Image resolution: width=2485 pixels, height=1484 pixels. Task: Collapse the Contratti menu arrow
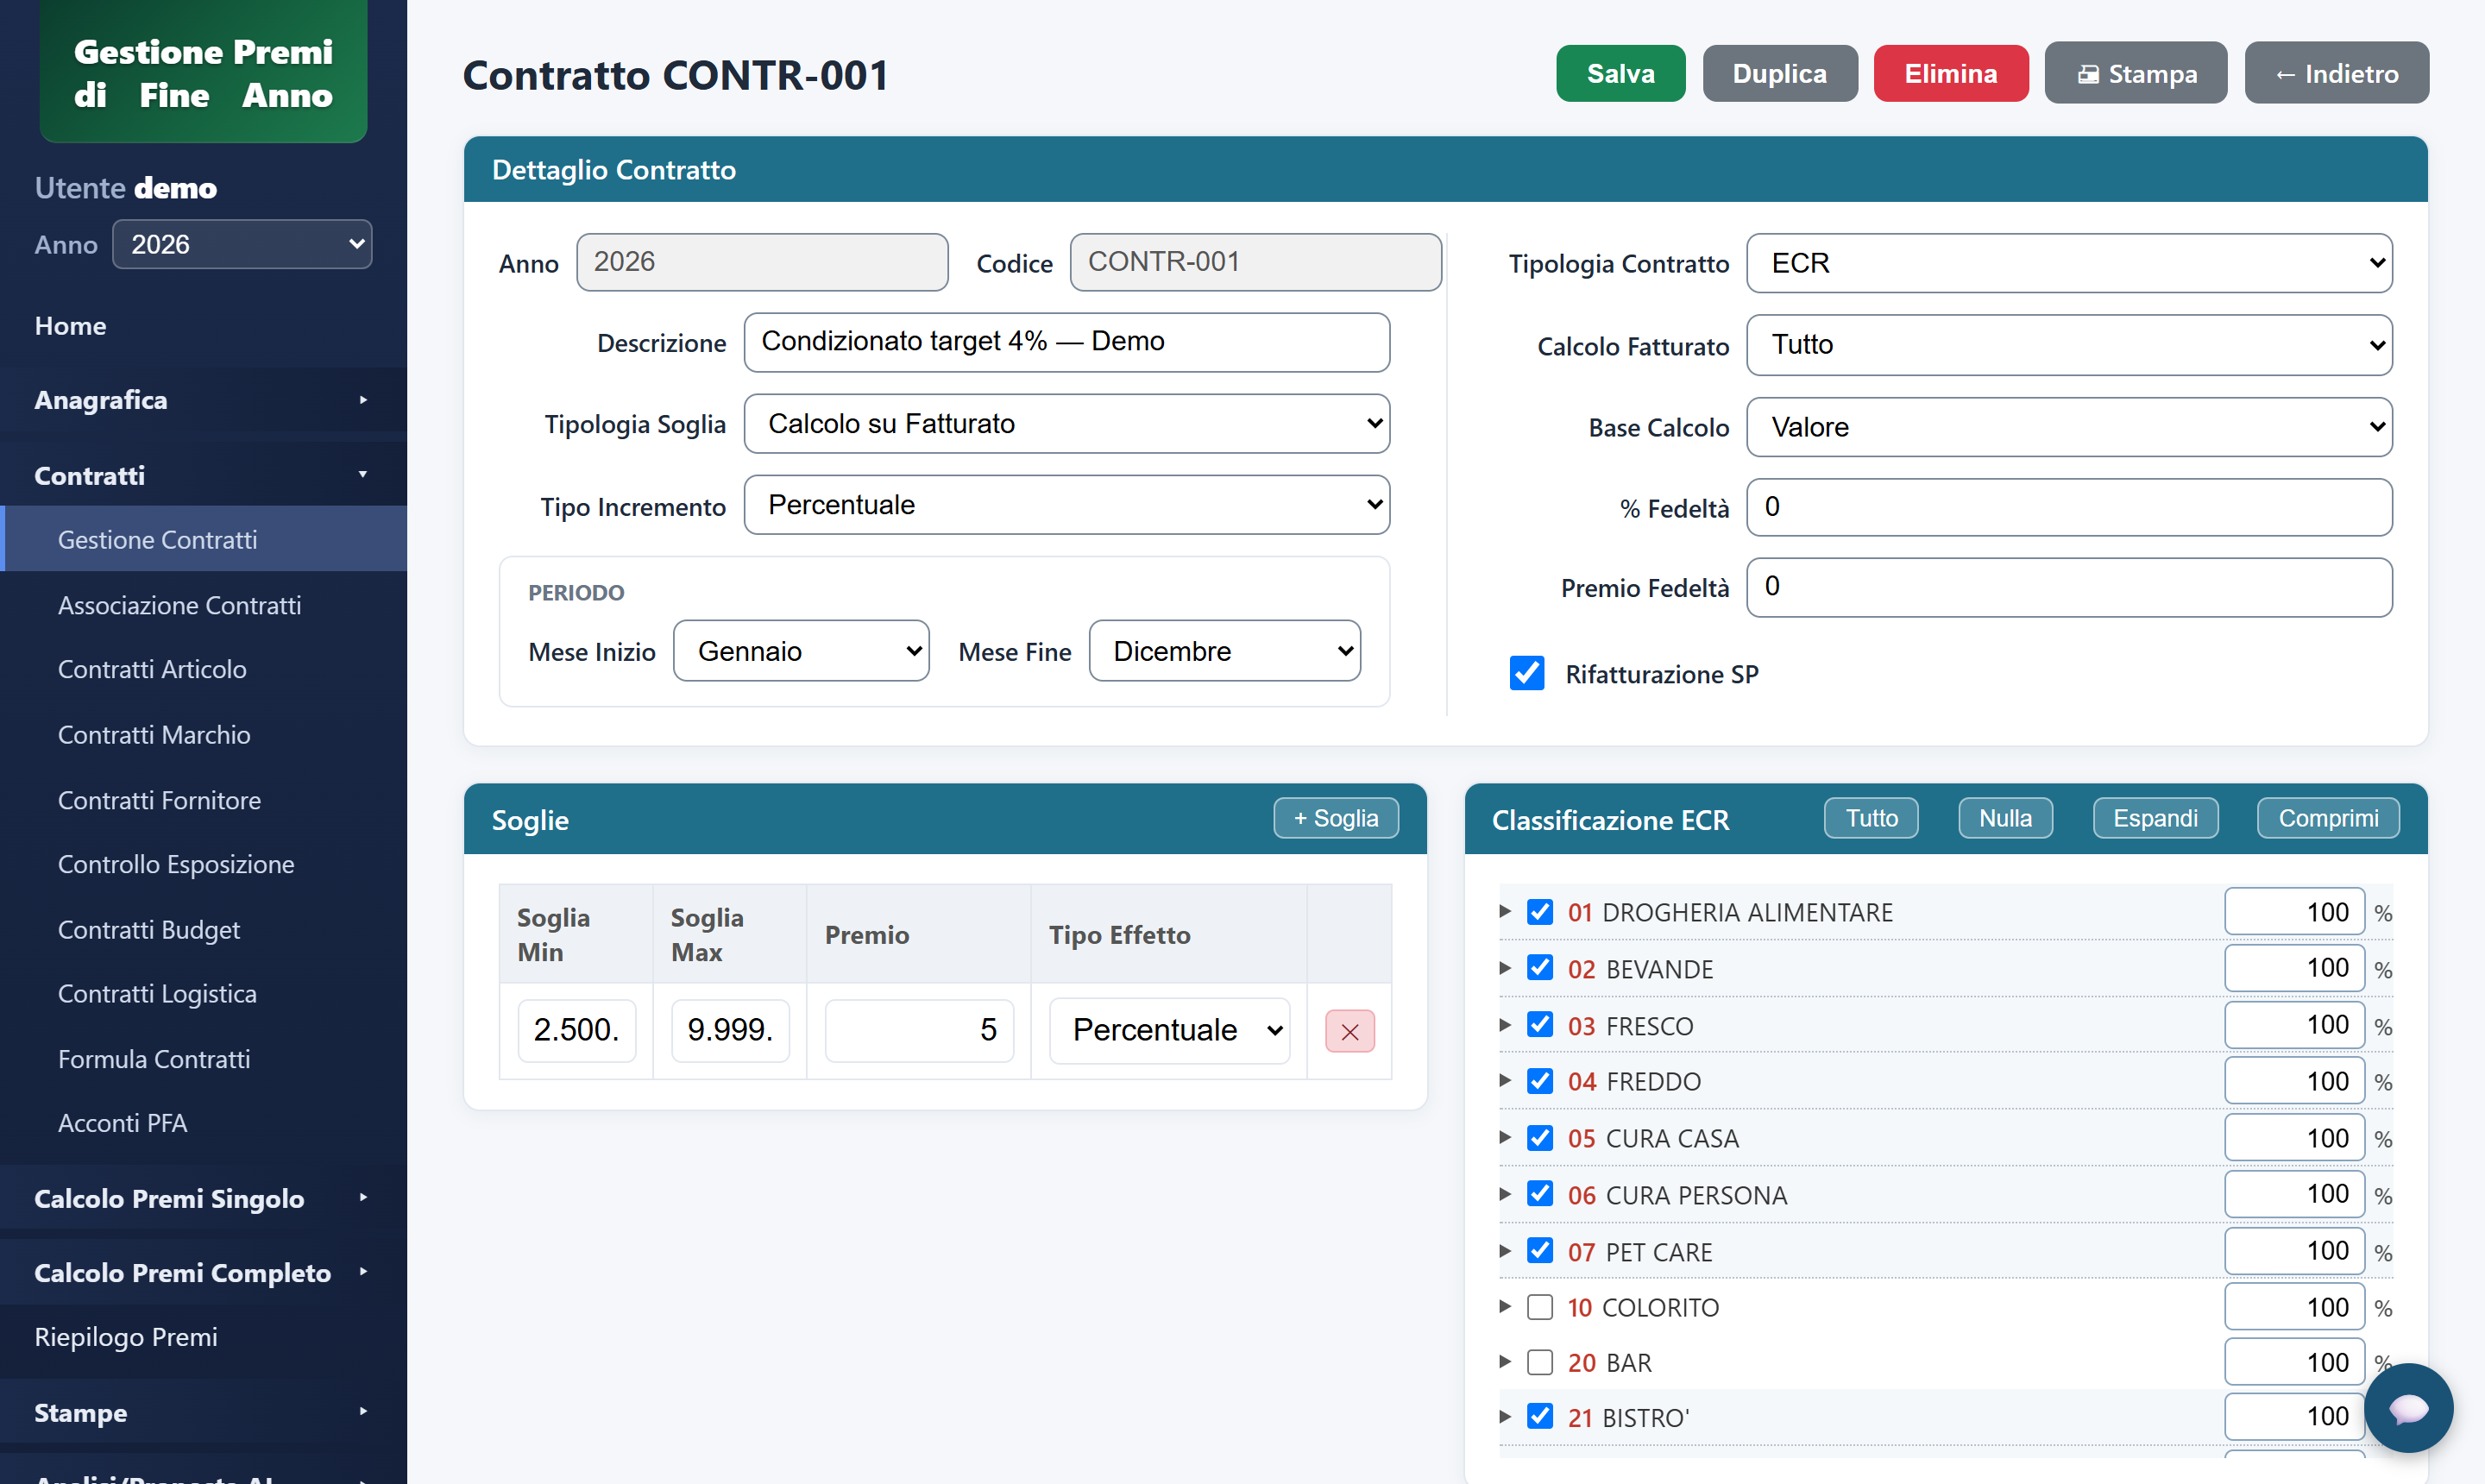click(363, 475)
